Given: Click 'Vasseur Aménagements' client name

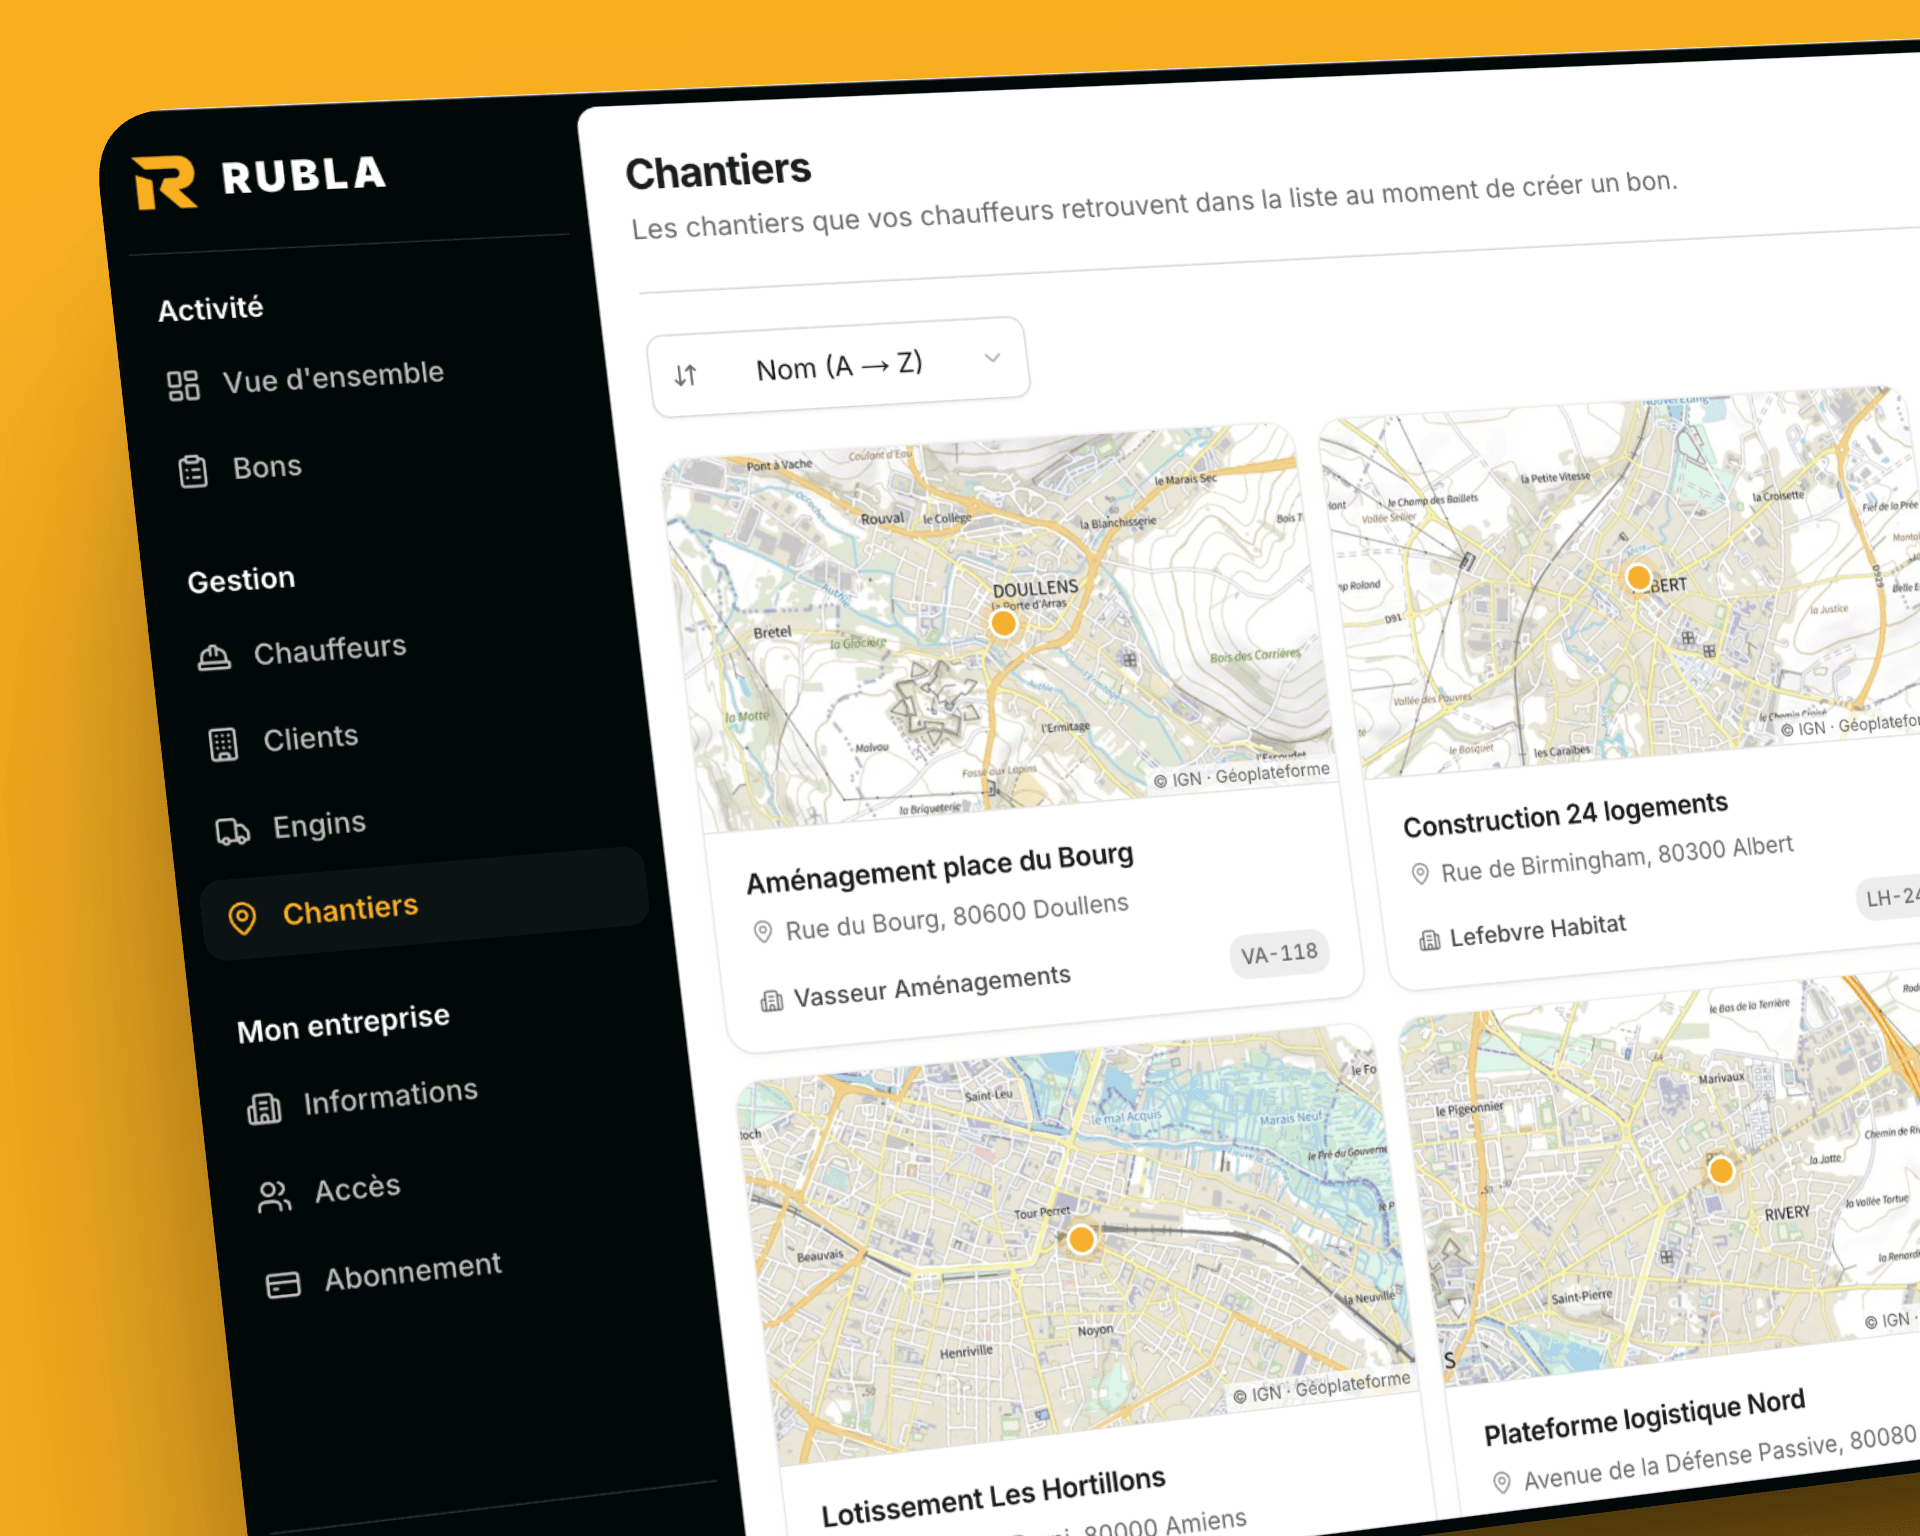Looking at the screenshot, I should [932, 986].
